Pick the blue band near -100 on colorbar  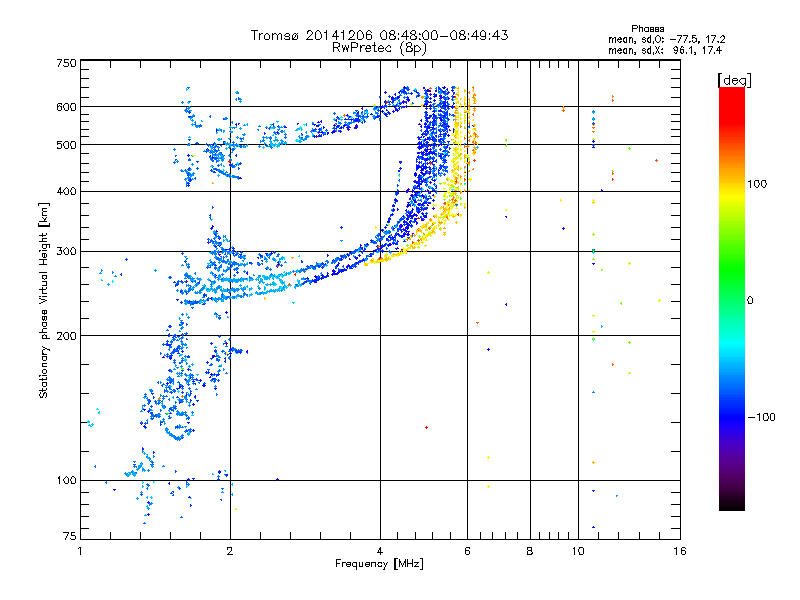732,416
